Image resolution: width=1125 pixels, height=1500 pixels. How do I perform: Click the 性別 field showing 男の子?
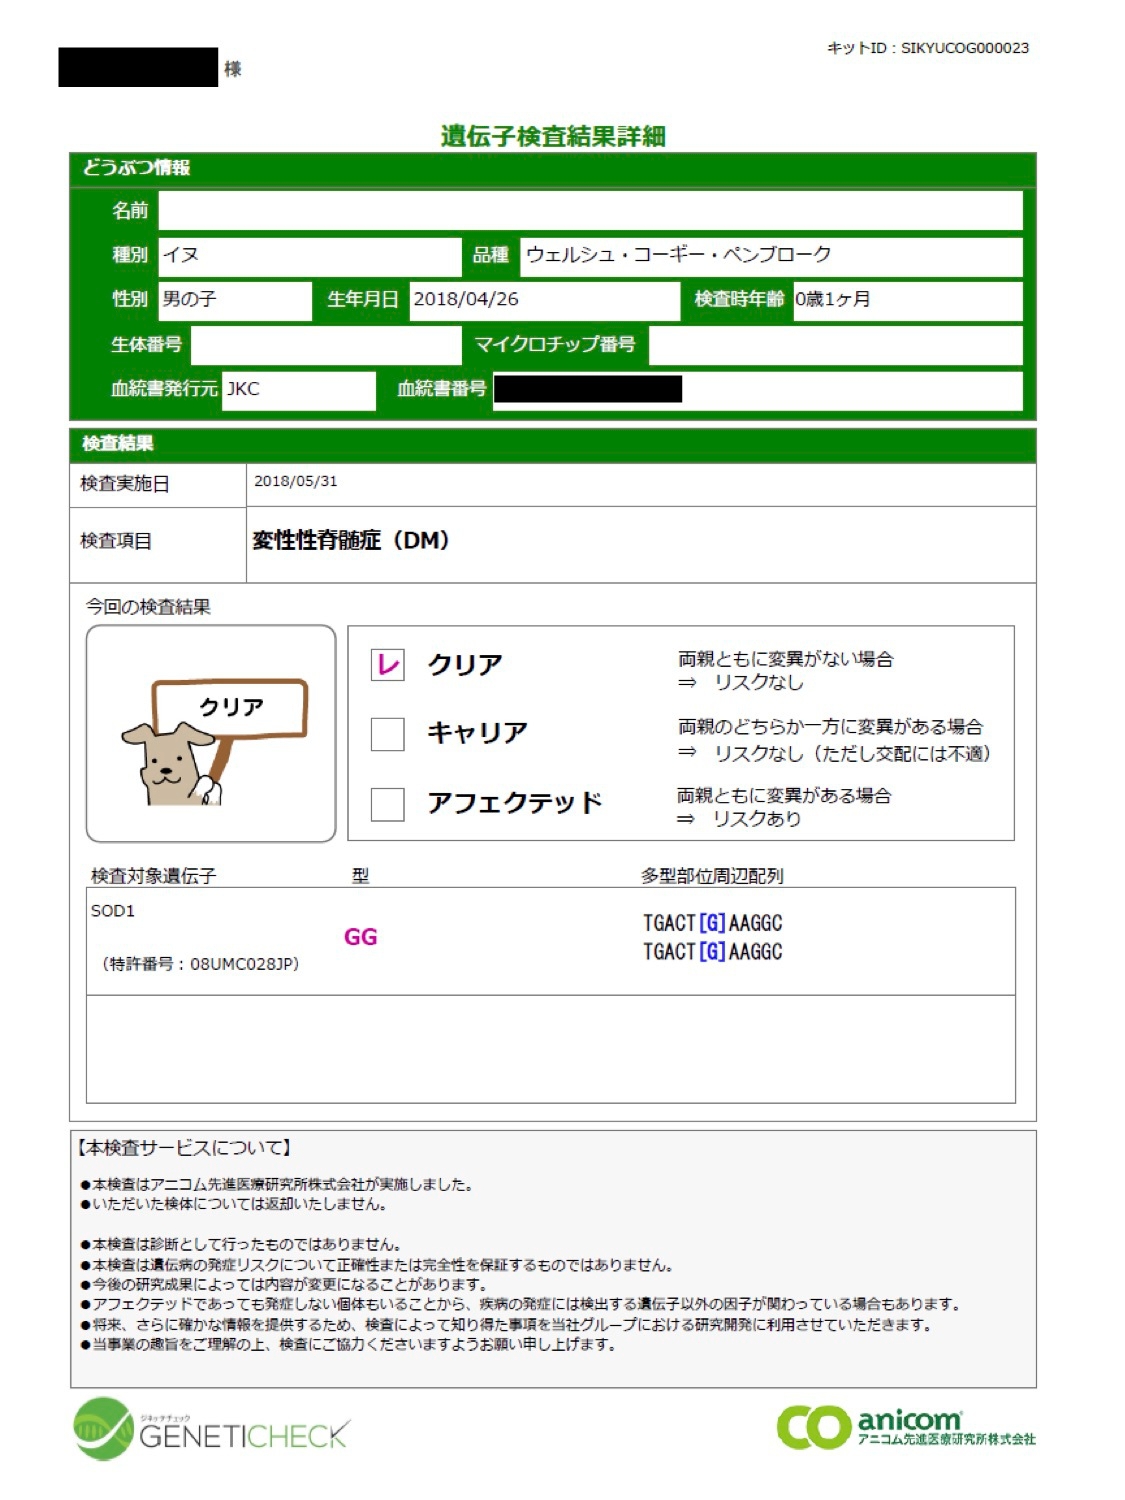click(236, 300)
